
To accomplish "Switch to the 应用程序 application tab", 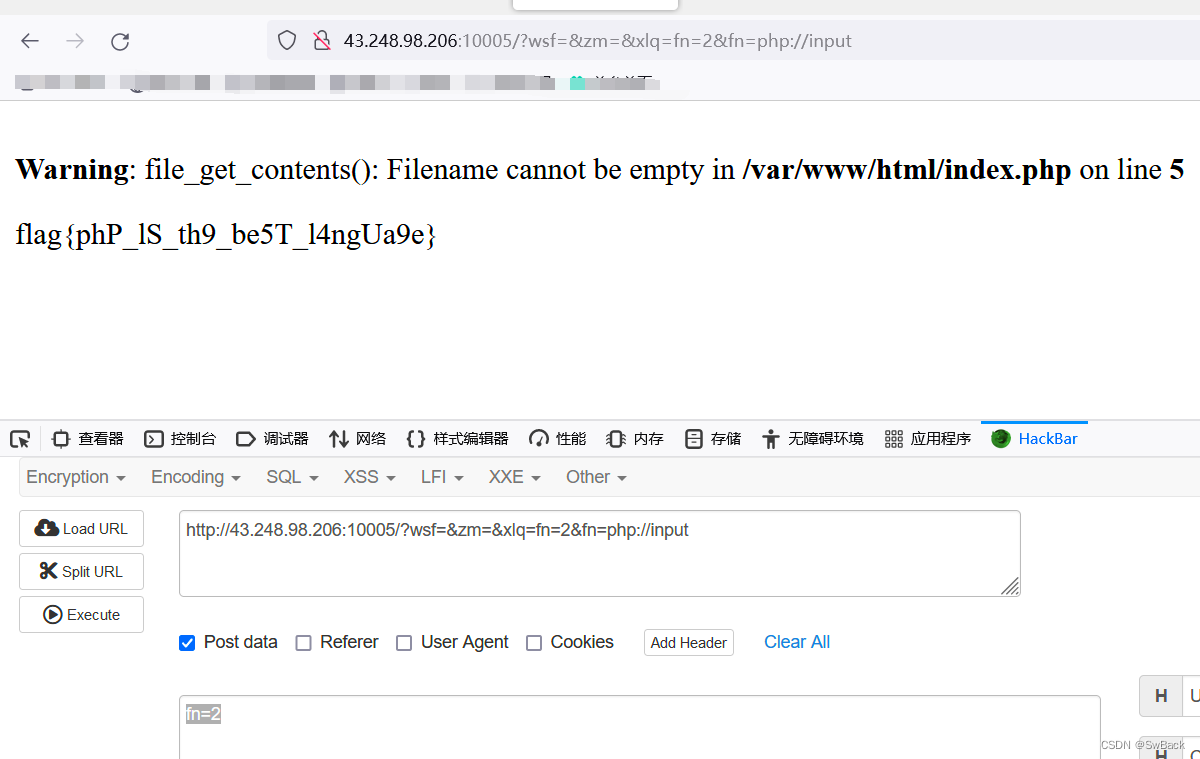I will 928,439.
